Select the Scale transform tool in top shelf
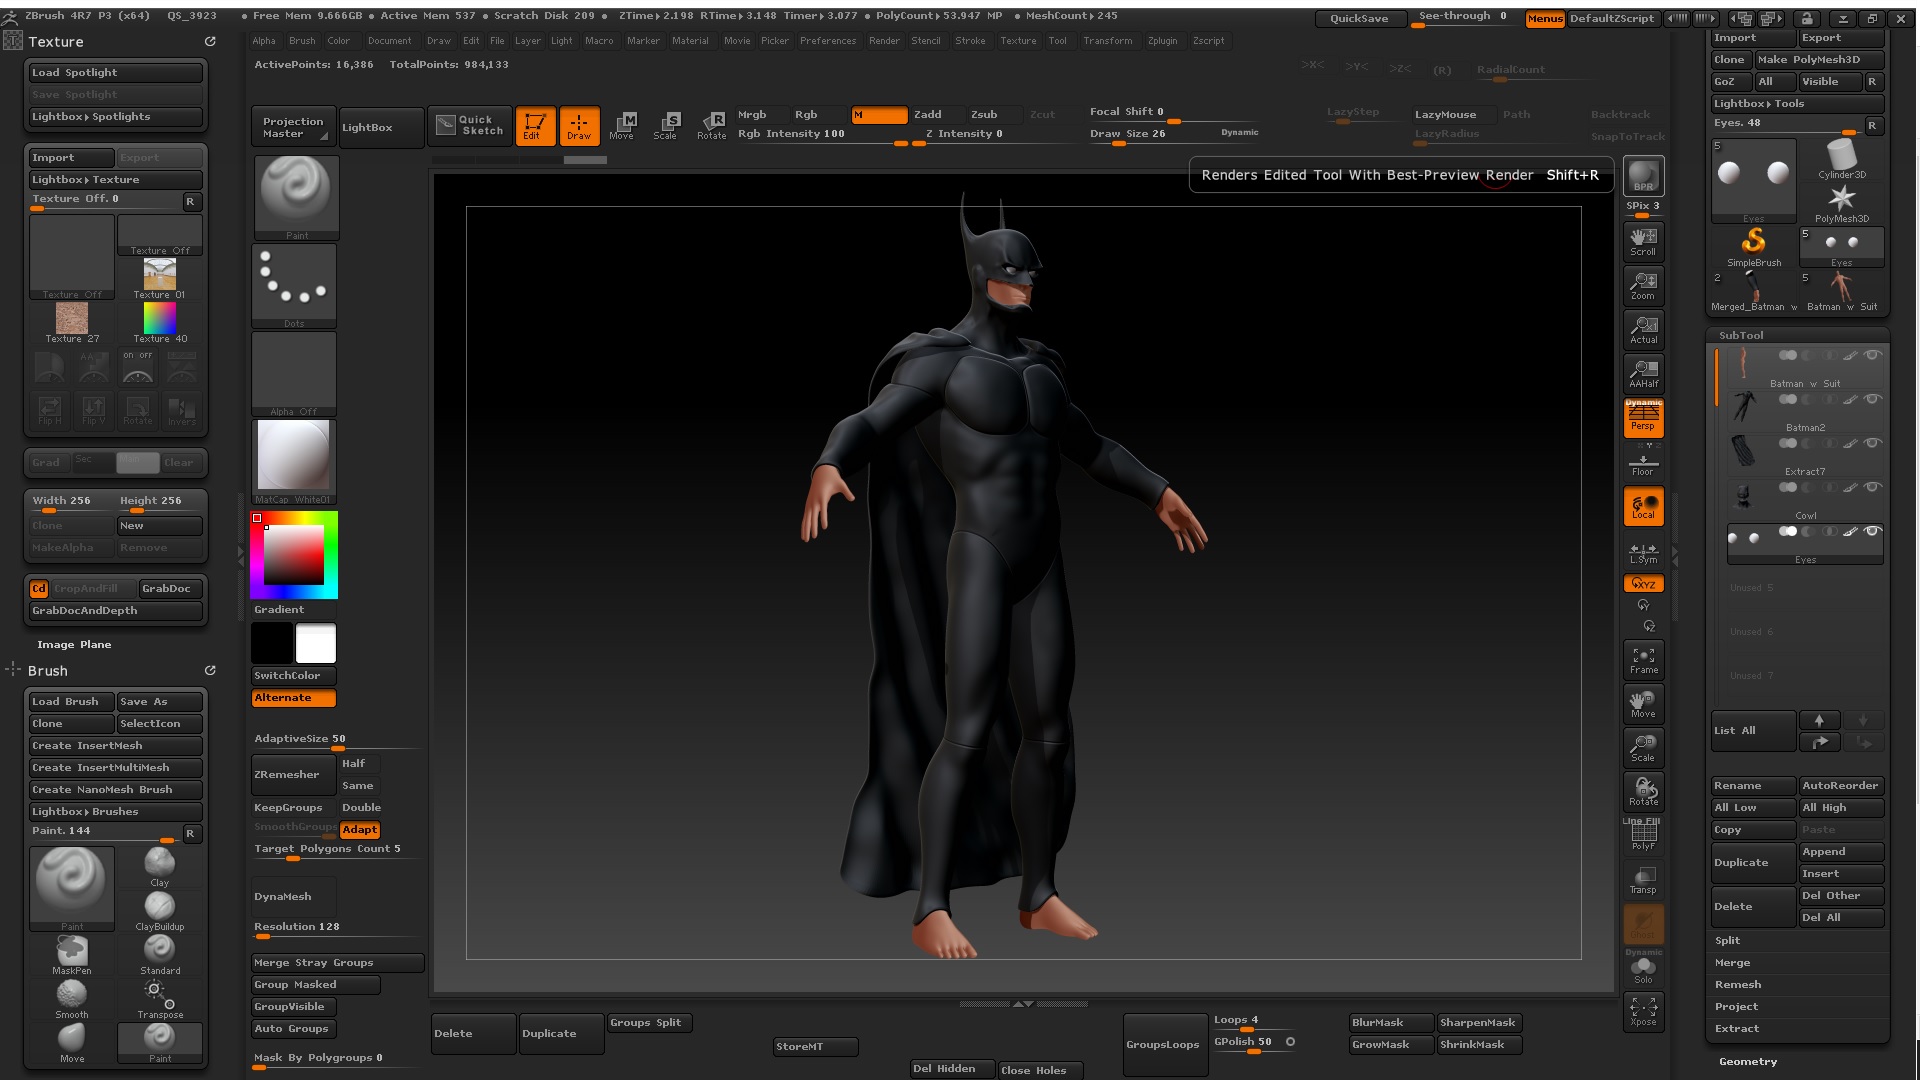Viewport: 1920px width, 1080px height. 667,126
